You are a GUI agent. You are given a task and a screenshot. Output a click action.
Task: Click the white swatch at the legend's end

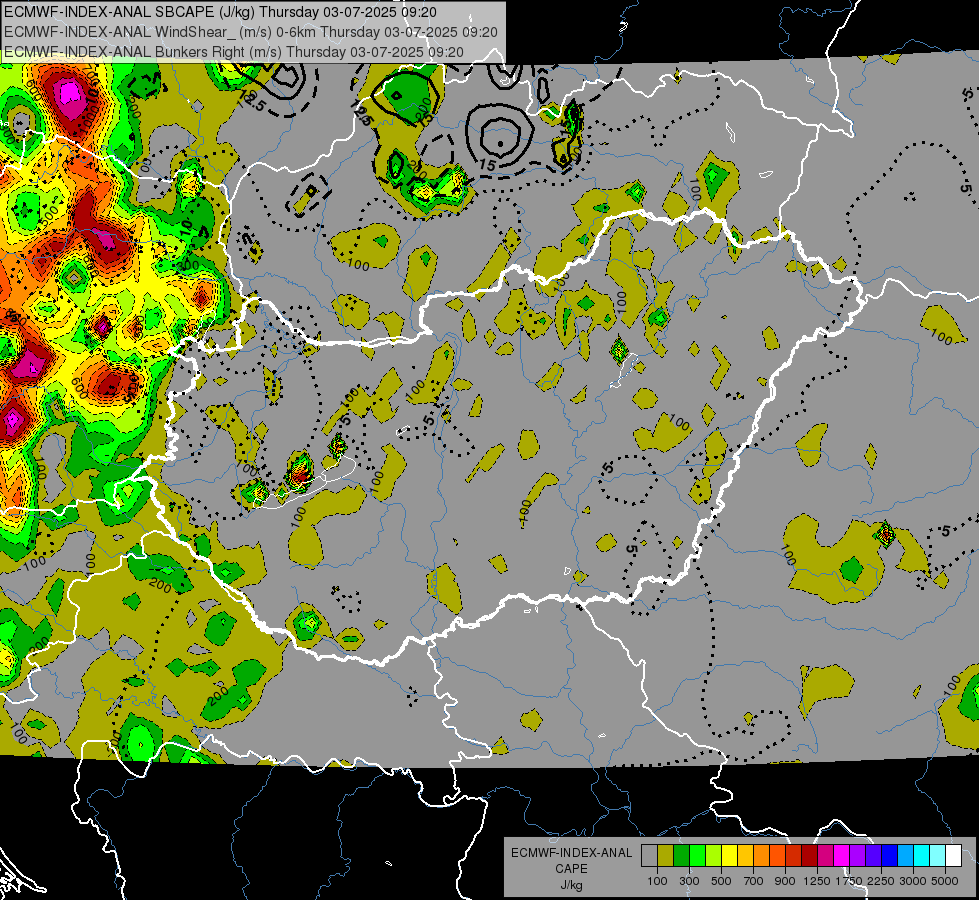954,855
